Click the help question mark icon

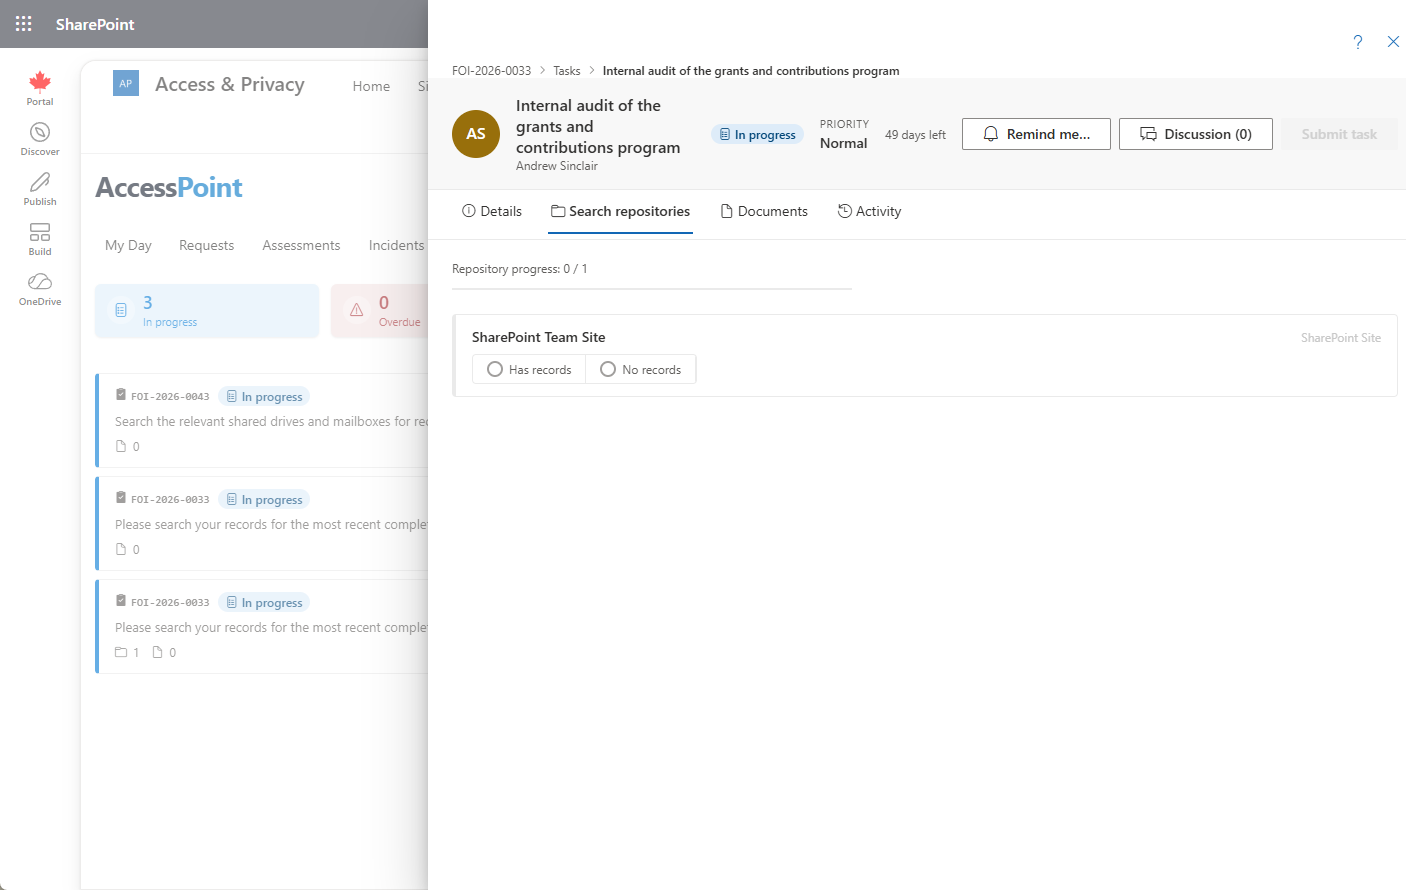point(1358,42)
